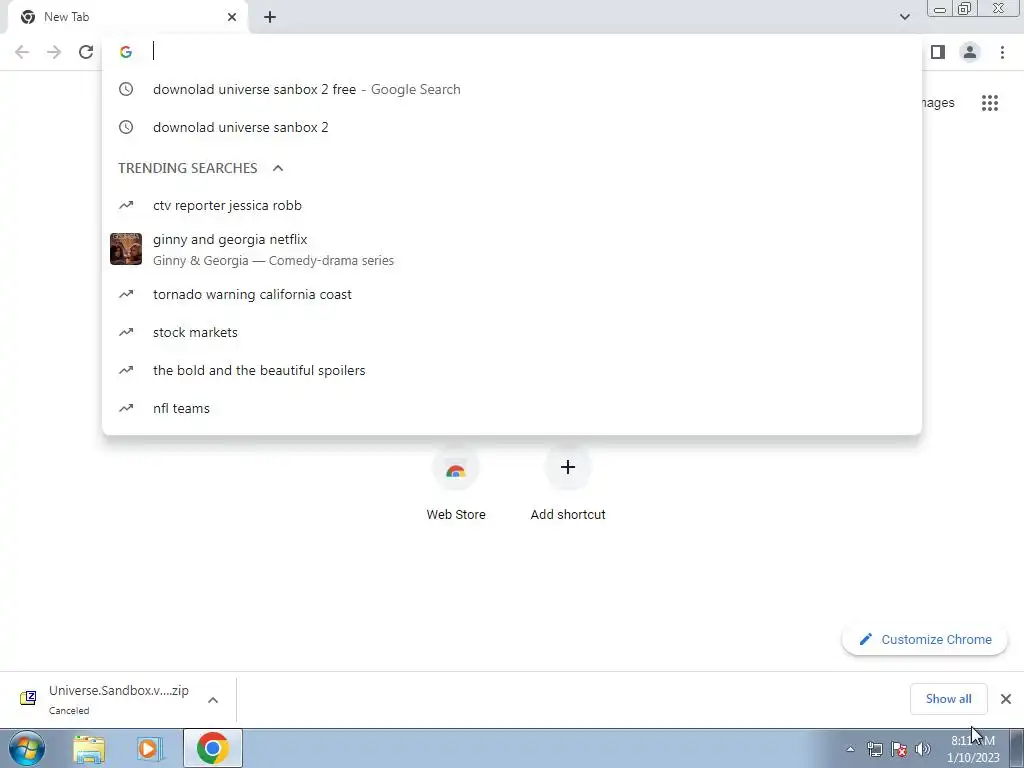Screen dimensions: 1024x768
Task: Choose 'nfl teams' trending search
Action: click(x=512, y=408)
